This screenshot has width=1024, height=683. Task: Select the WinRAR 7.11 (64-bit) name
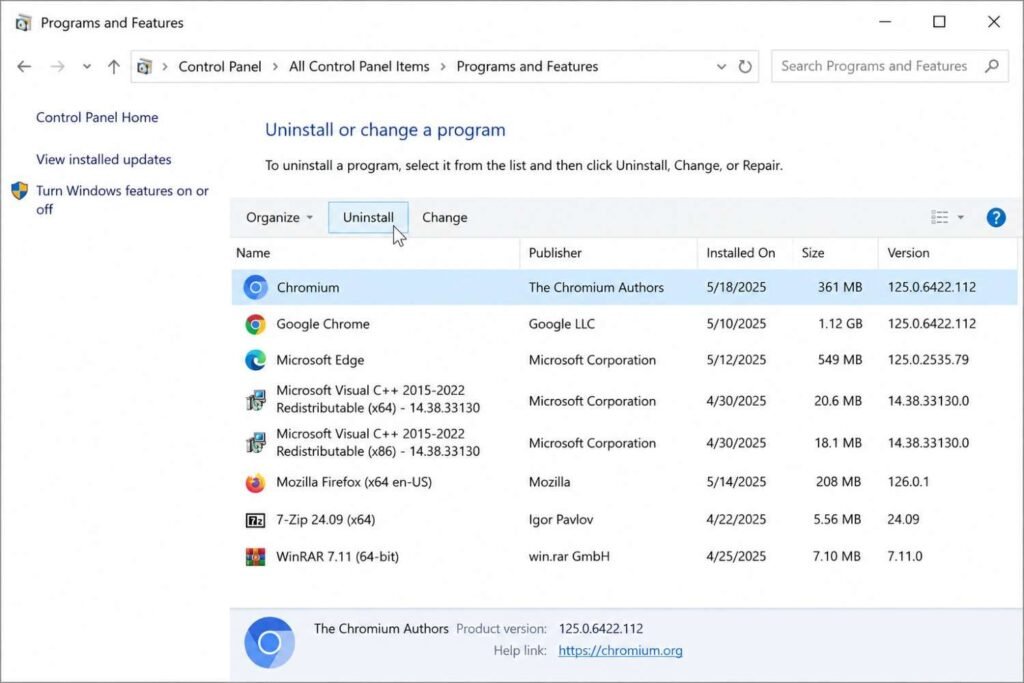(x=337, y=556)
